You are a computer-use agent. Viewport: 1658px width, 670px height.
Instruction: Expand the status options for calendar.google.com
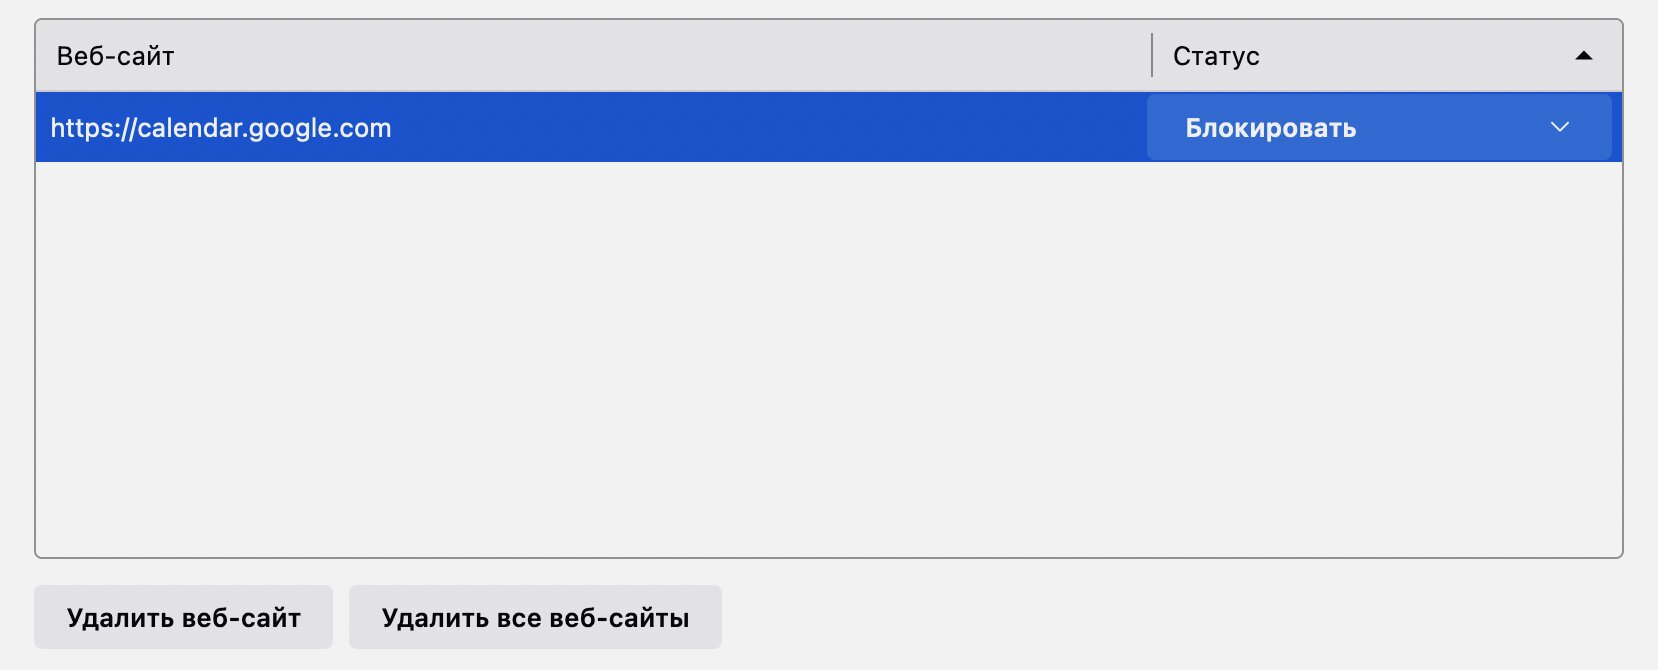coord(1379,127)
